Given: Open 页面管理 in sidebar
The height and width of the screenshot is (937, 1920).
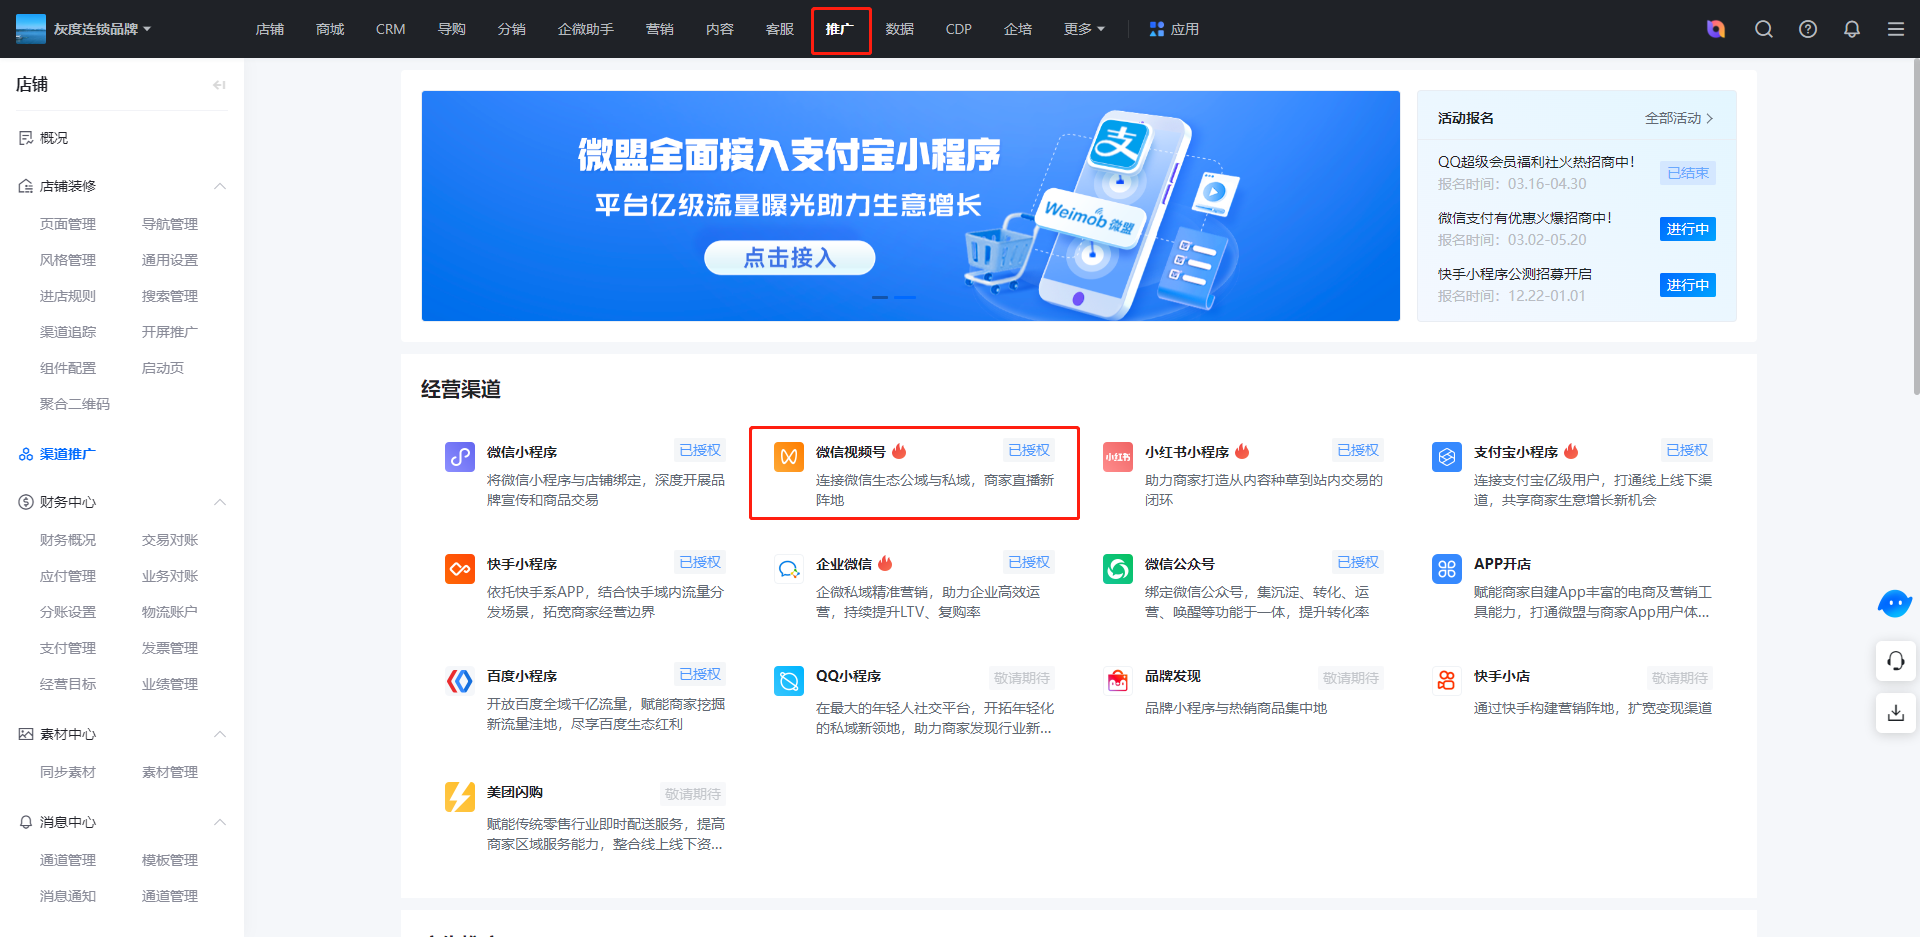Looking at the screenshot, I should (68, 224).
